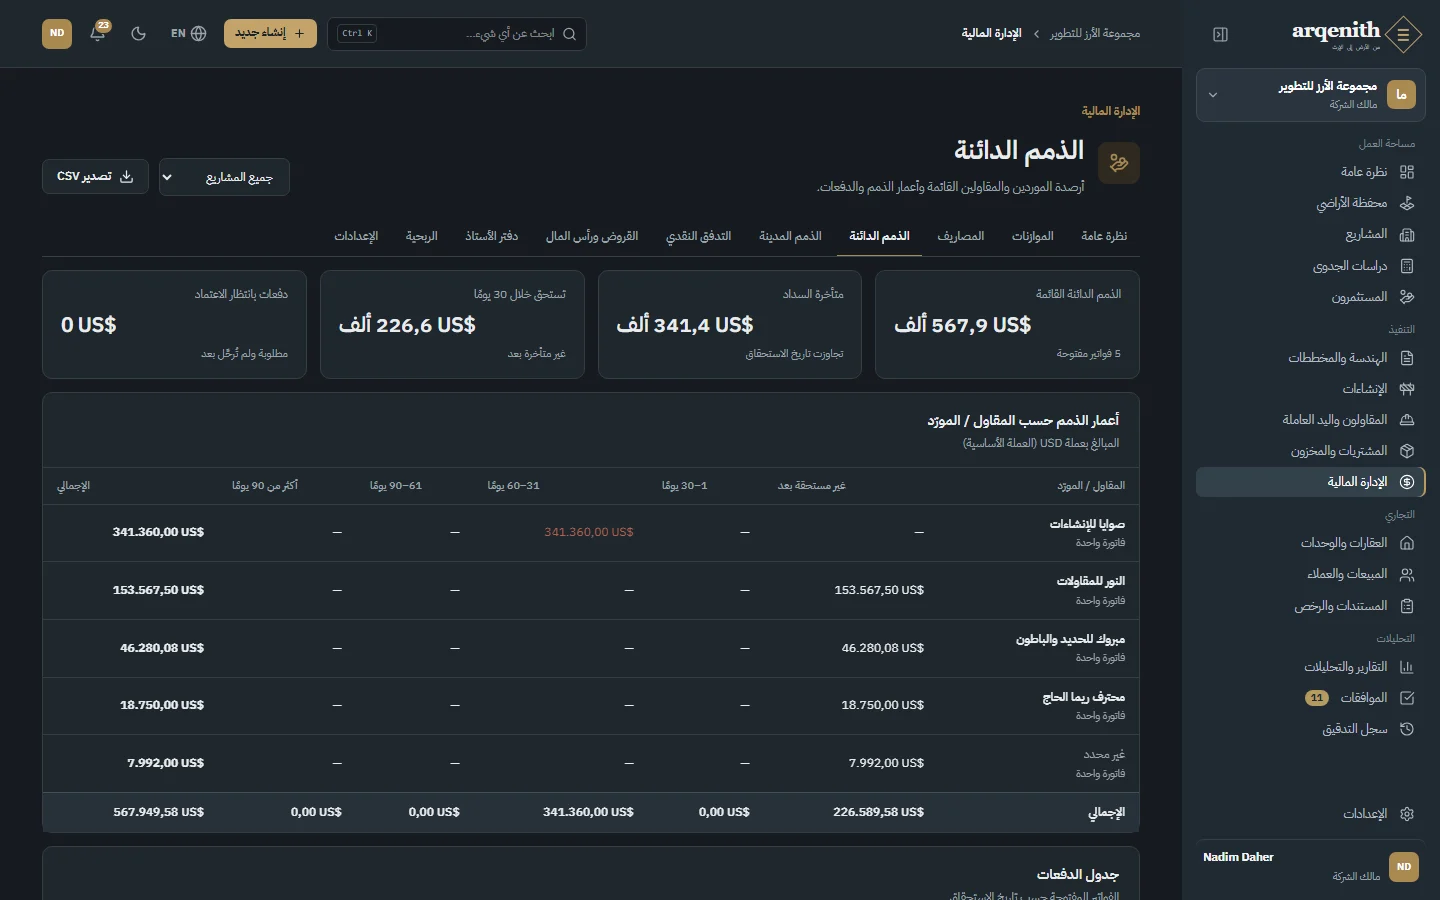
Task: Click the إنشاء جديد create button
Action: [x=270, y=33]
